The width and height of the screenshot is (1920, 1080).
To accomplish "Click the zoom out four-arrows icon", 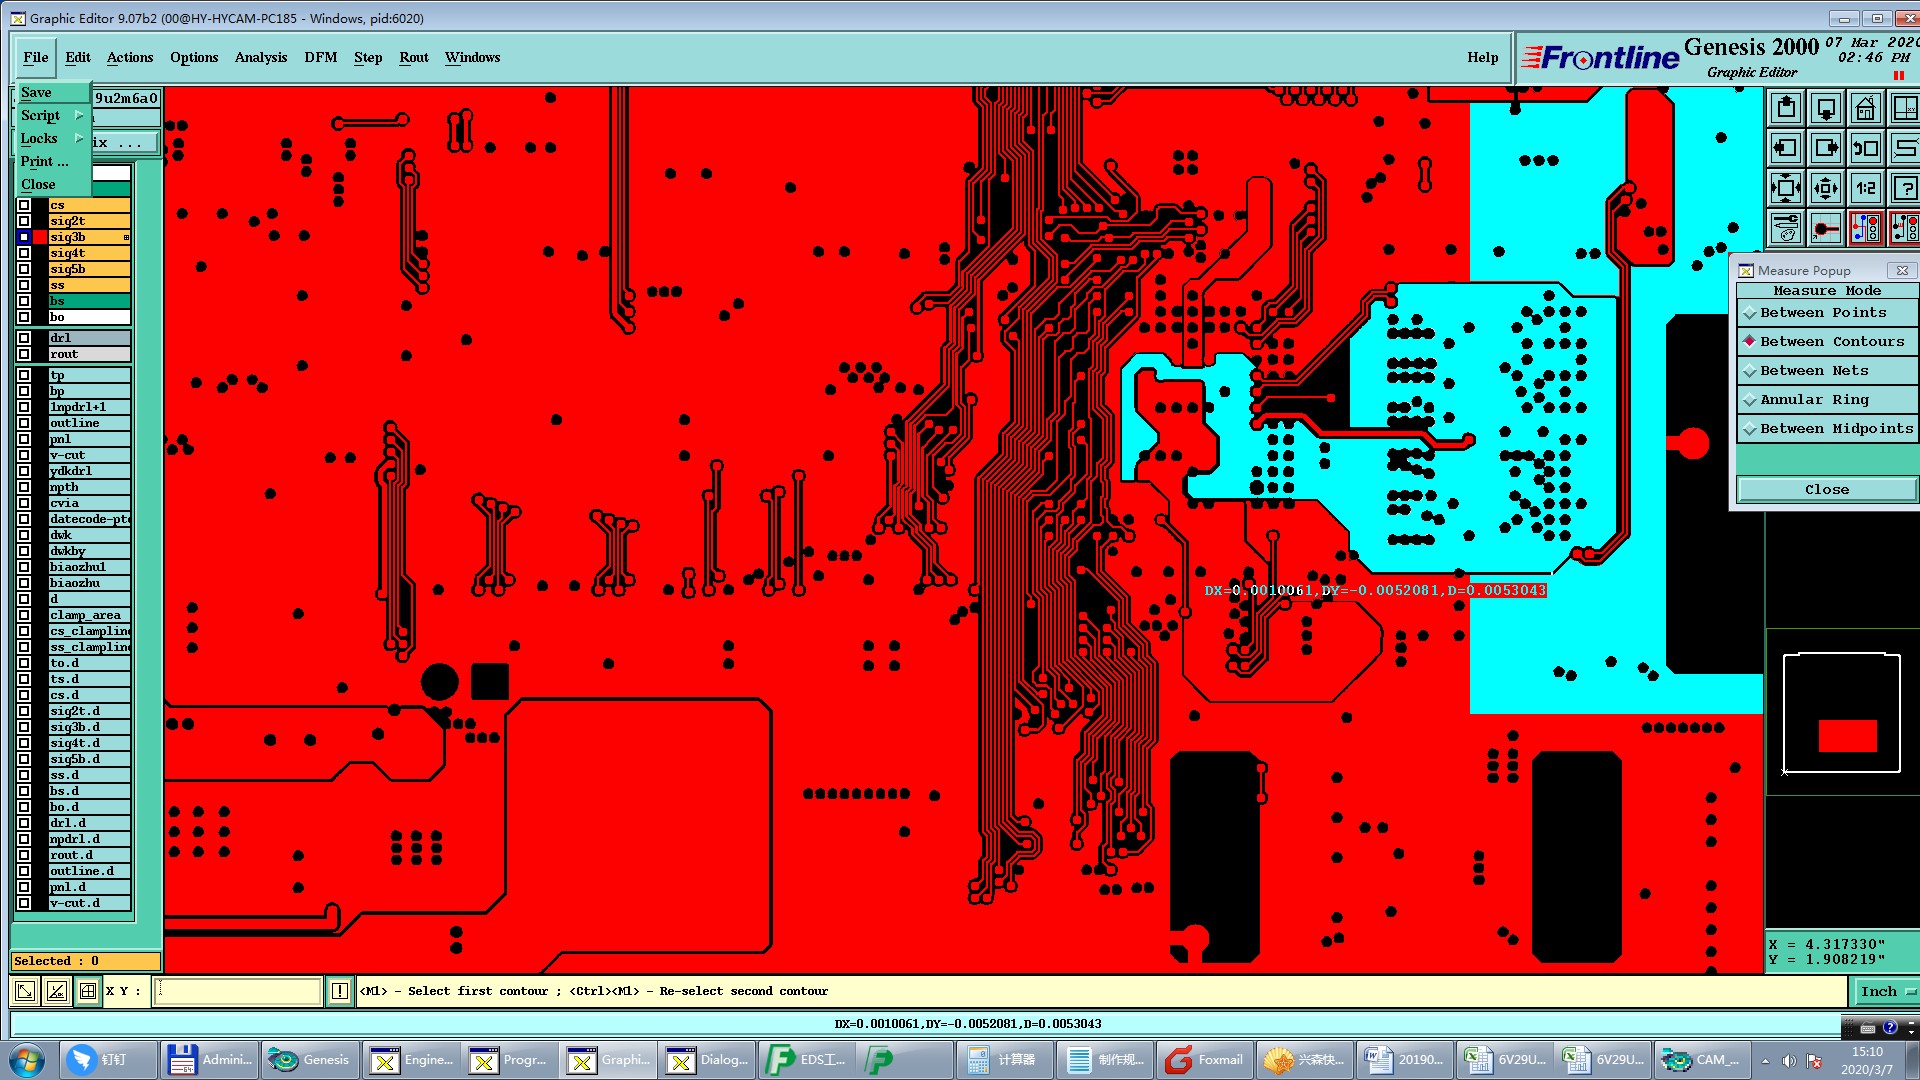I will click(1785, 188).
